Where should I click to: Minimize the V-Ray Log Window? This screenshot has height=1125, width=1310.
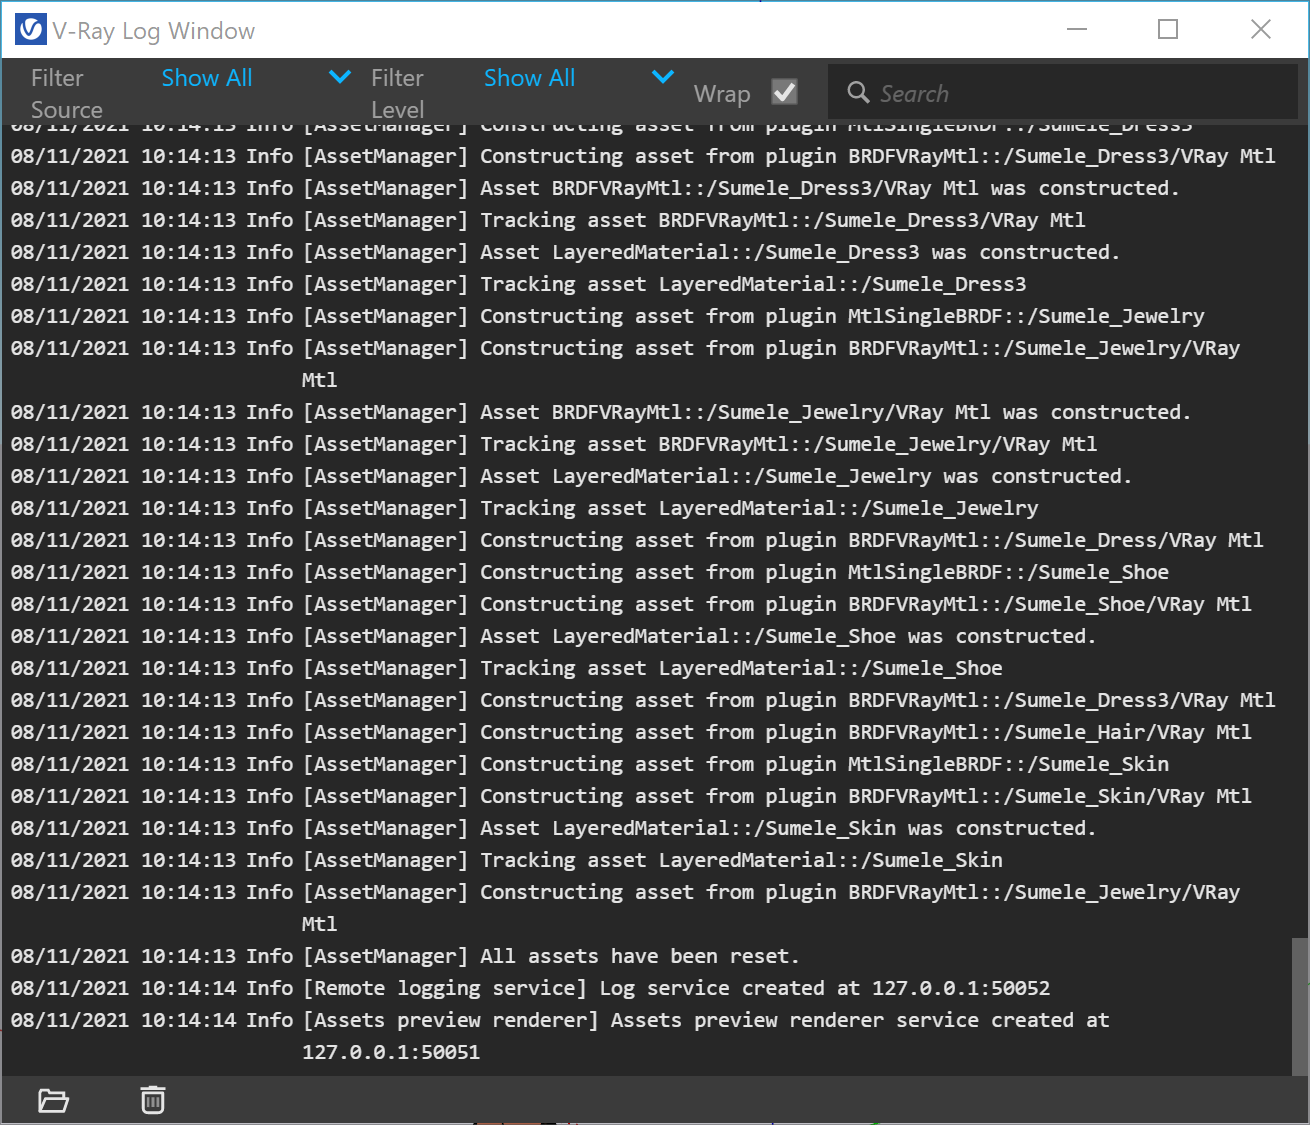pyautogui.click(x=1077, y=29)
